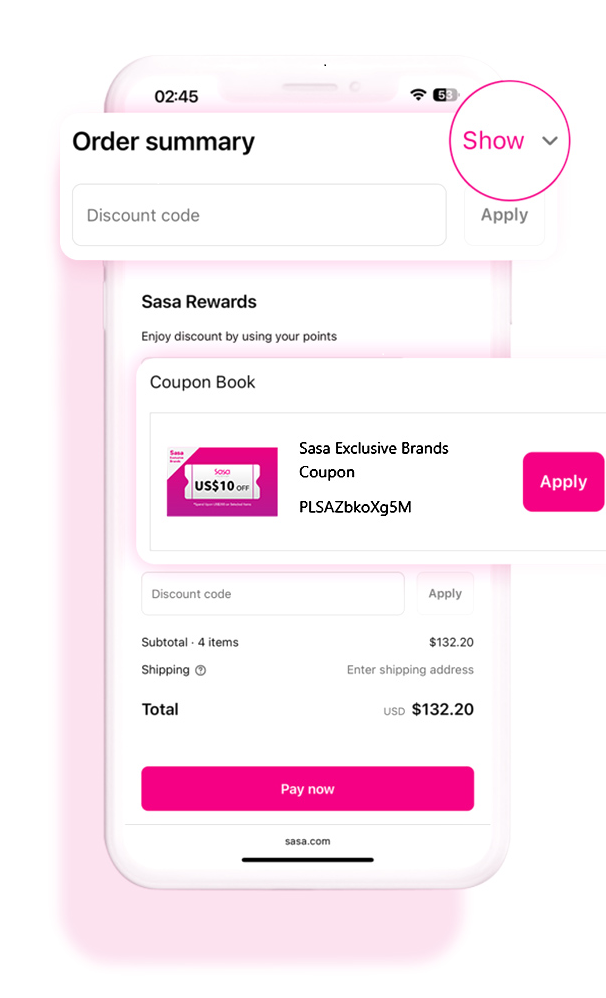
Task: Click the Coupon Book heading
Action: 203,382
